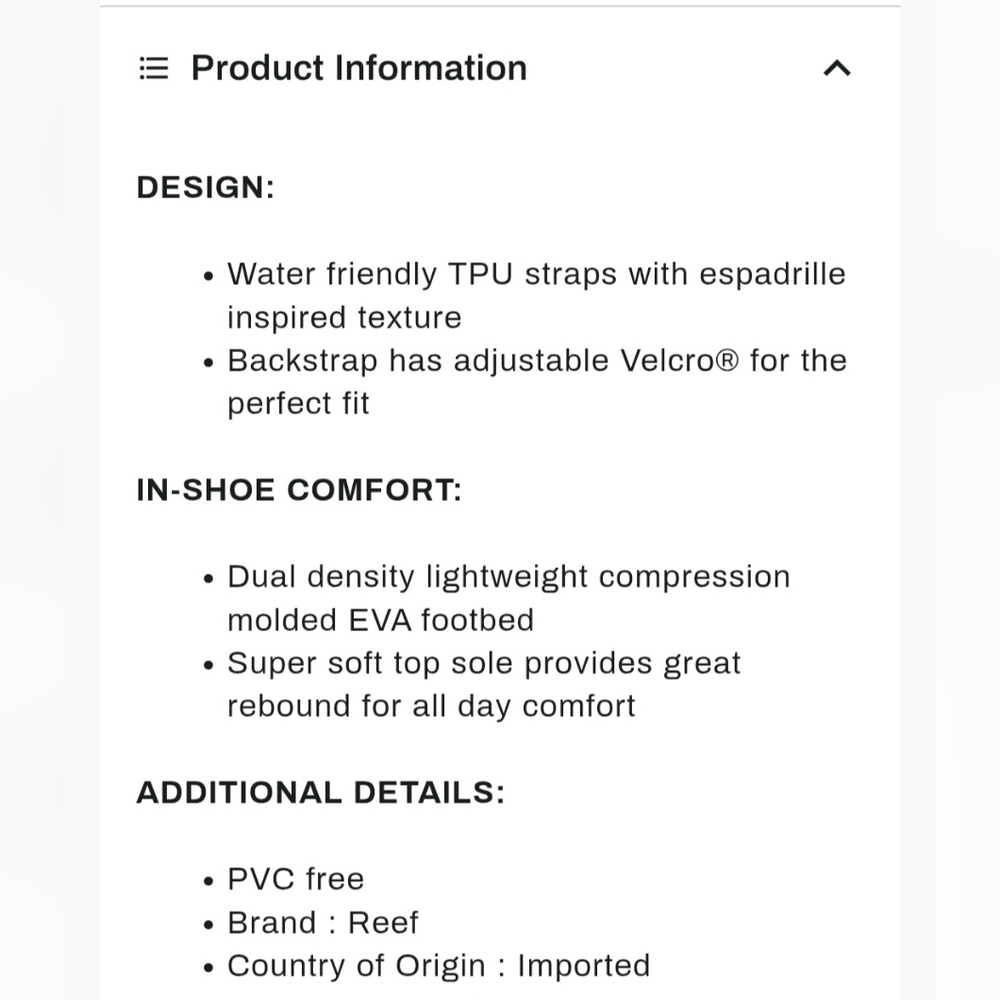Collapse Product Information with the up chevron
The height and width of the screenshot is (1000, 1000).
[837, 68]
